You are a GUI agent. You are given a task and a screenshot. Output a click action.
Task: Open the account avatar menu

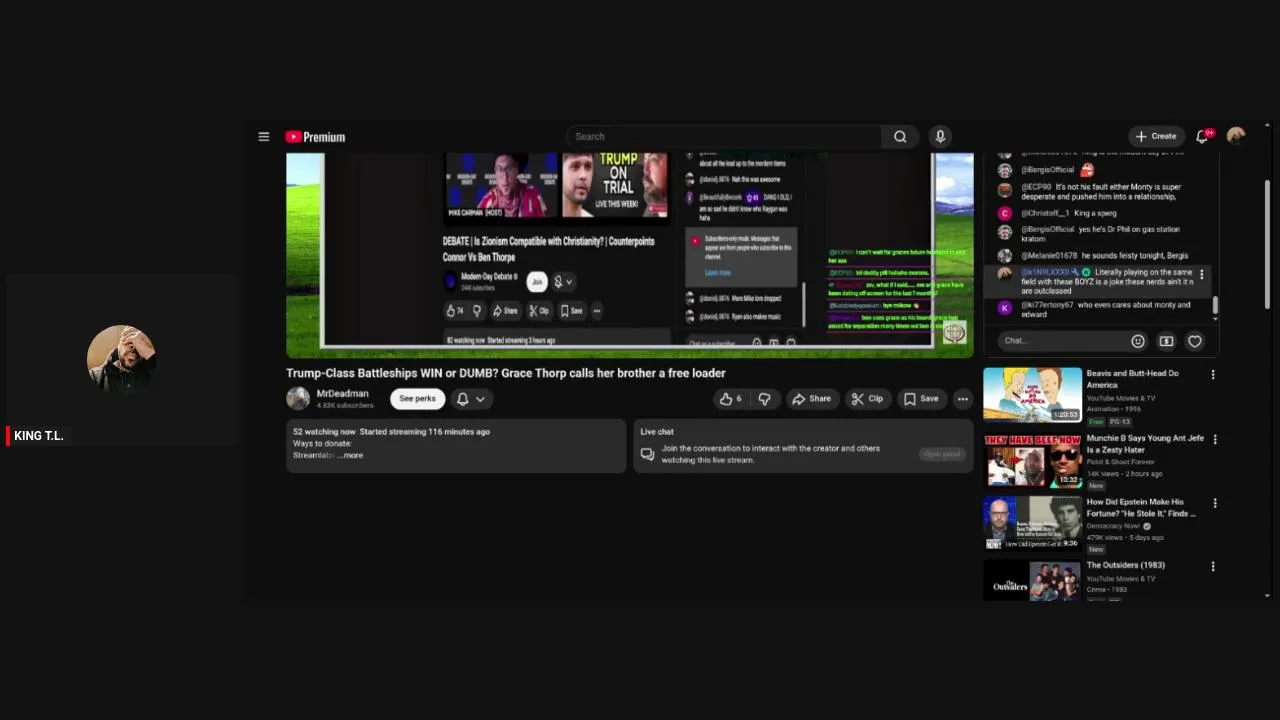pos(1236,136)
